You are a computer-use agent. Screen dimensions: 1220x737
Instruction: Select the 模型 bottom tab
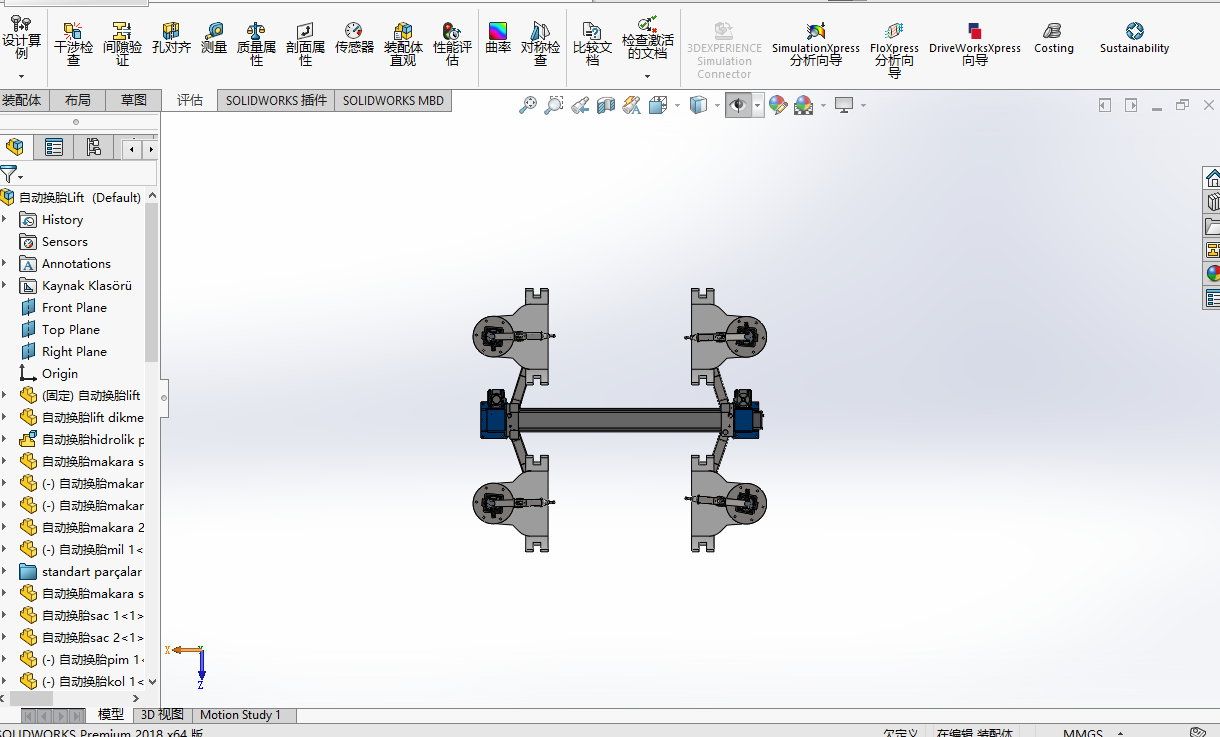pyautogui.click(x=111, y=714)
